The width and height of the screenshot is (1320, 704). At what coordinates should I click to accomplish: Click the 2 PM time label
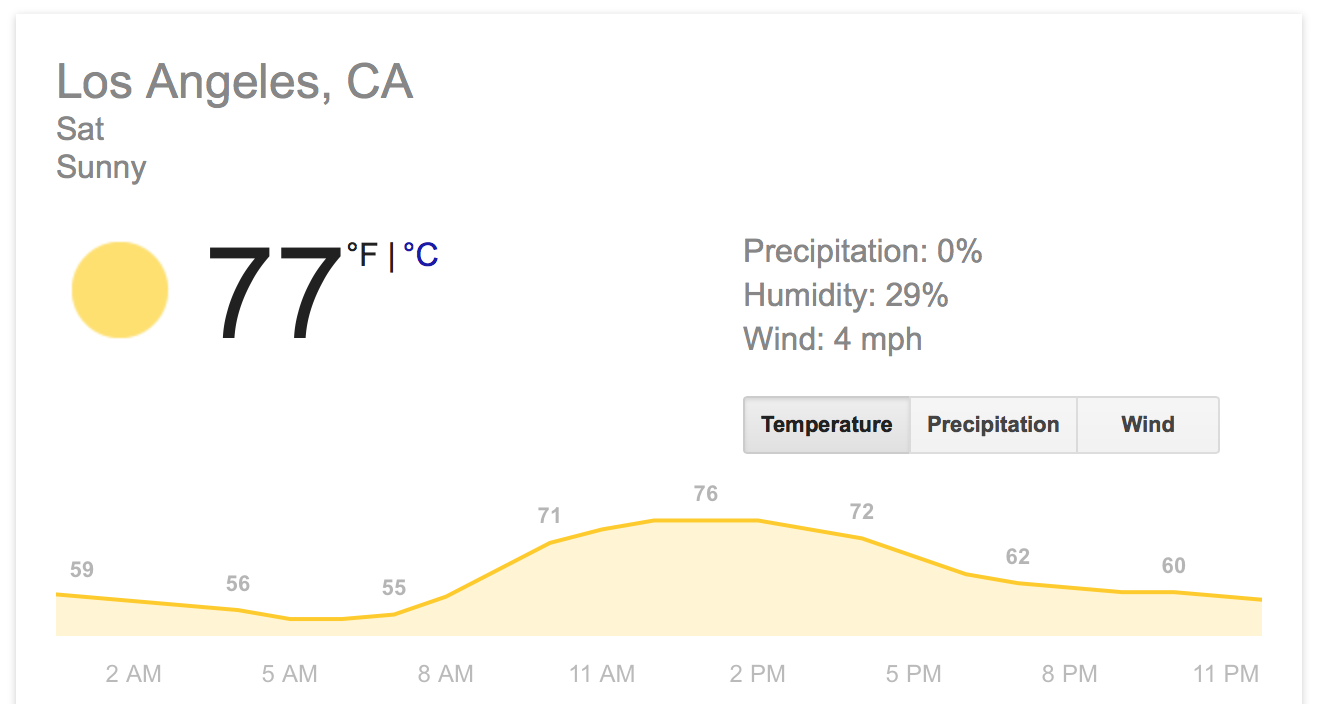click(x=758, y=673)
